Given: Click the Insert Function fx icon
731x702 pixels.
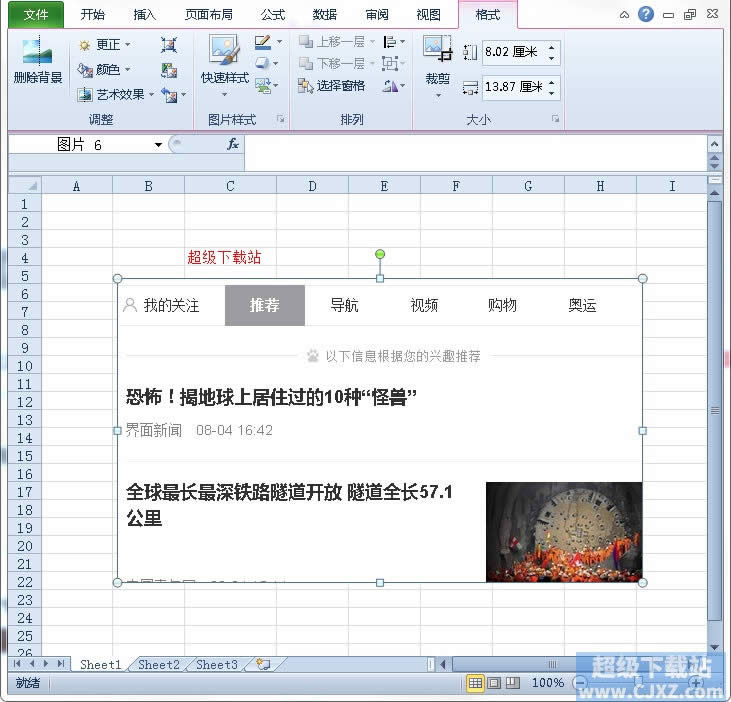Looking at the screenshot, I should [x=233, y=145].
